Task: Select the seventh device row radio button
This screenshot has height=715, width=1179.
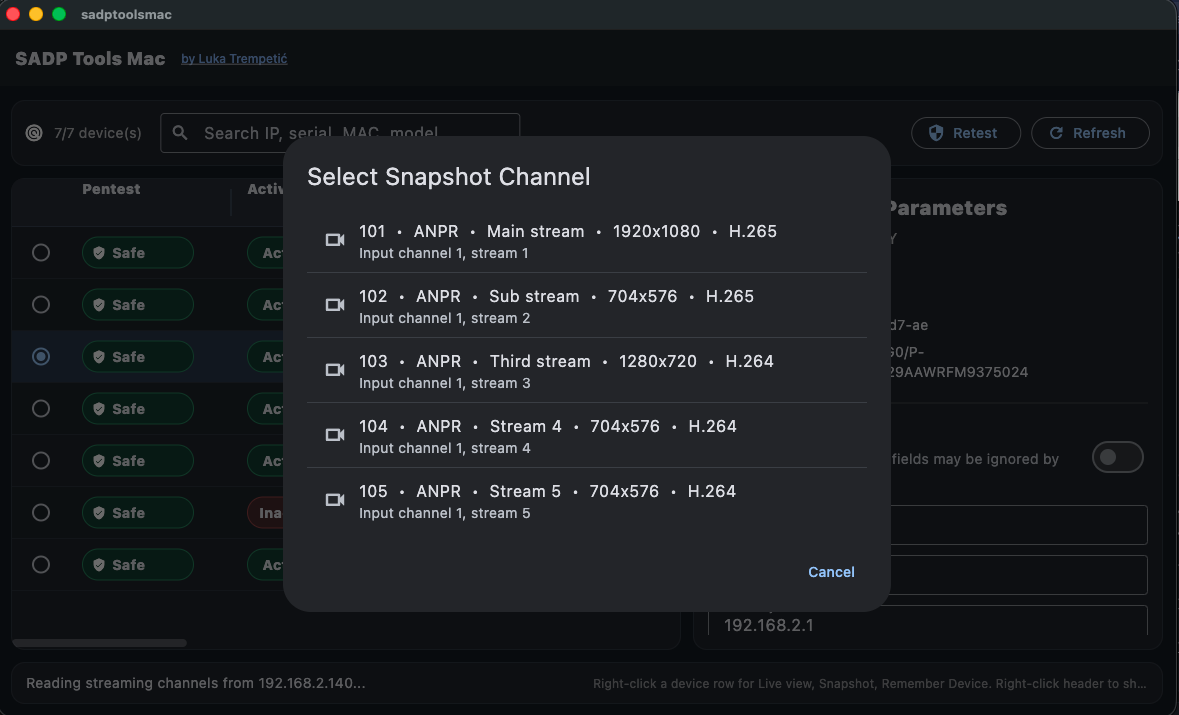Action: click(x=41, y=565)
